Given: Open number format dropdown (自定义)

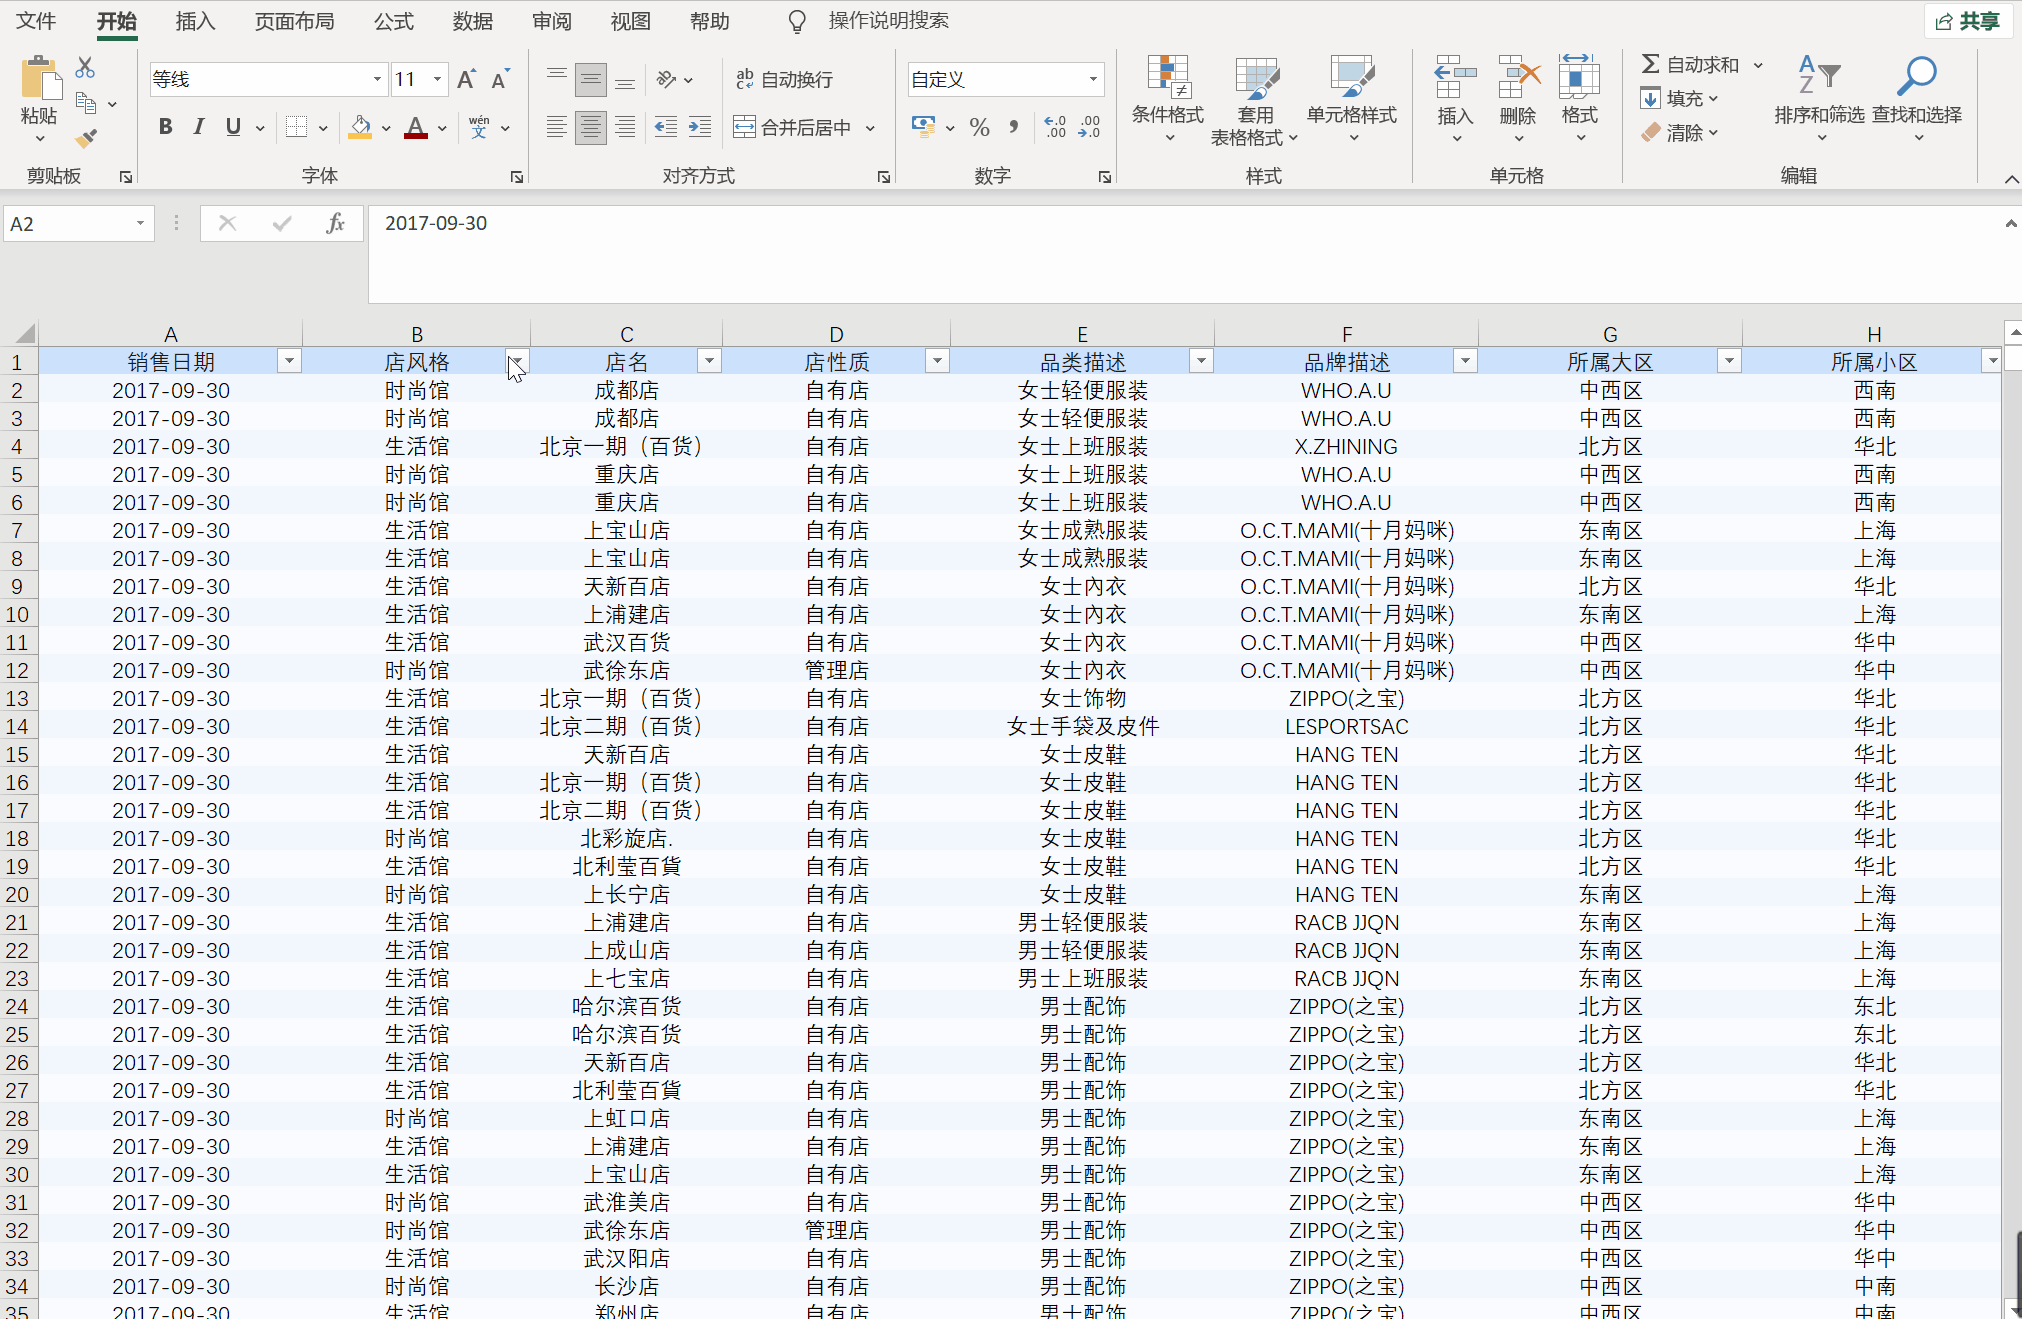Looking at the screenshot, I should 1093,79.
